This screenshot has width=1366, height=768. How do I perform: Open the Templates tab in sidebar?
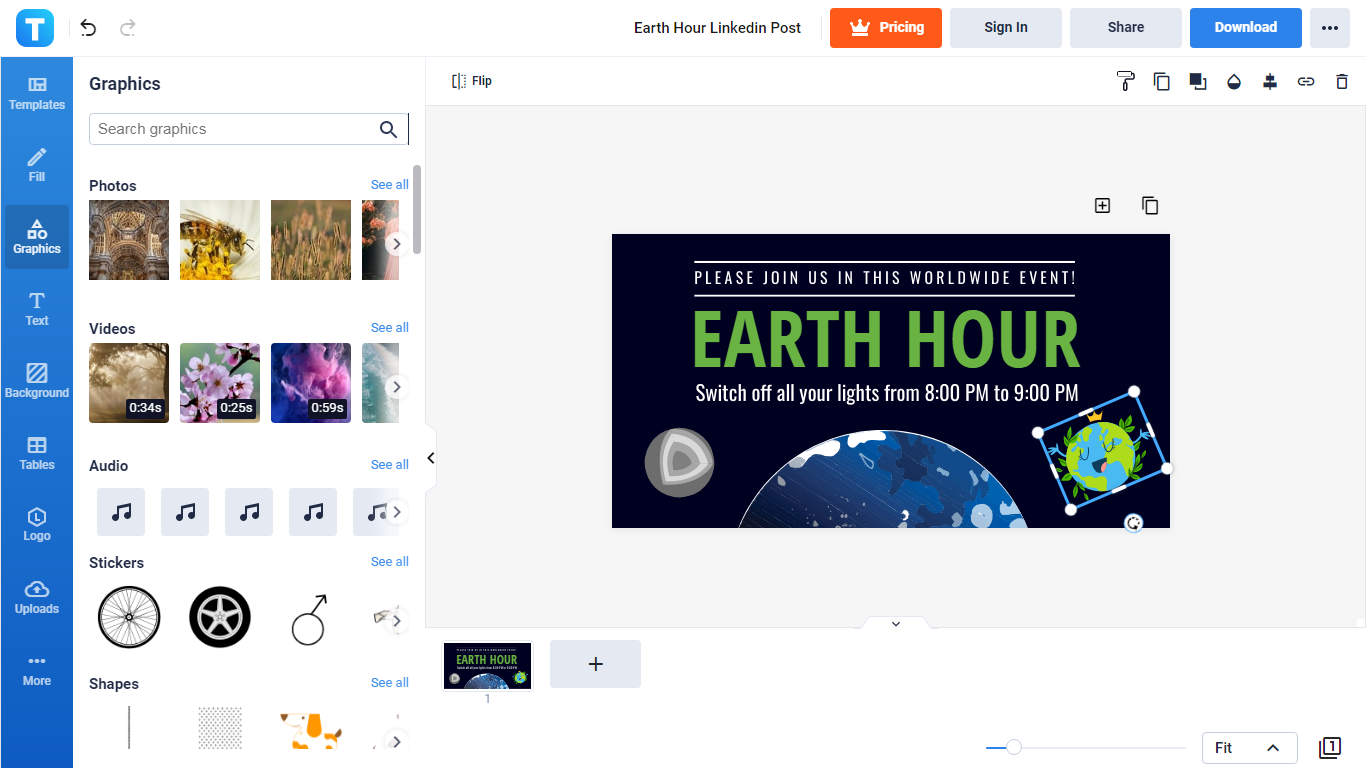pos(37,93)
